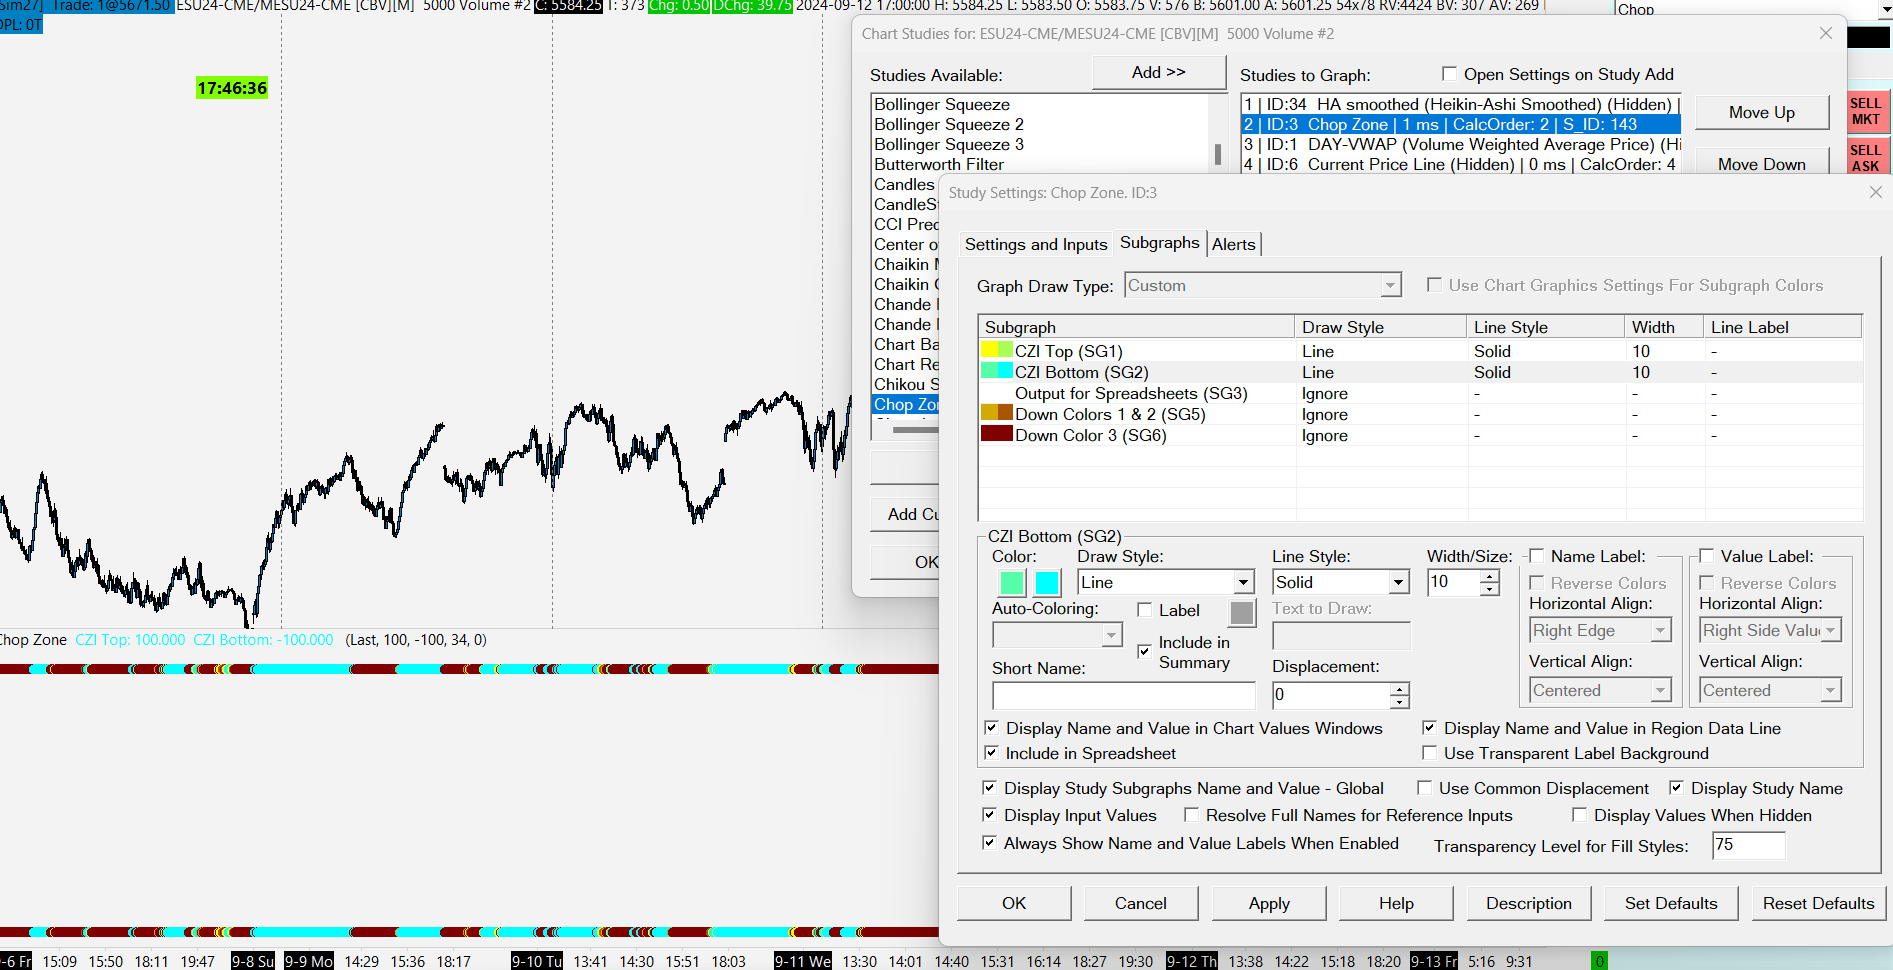Enable Open Settings on Study Add checkbox

click(1450, 74)
